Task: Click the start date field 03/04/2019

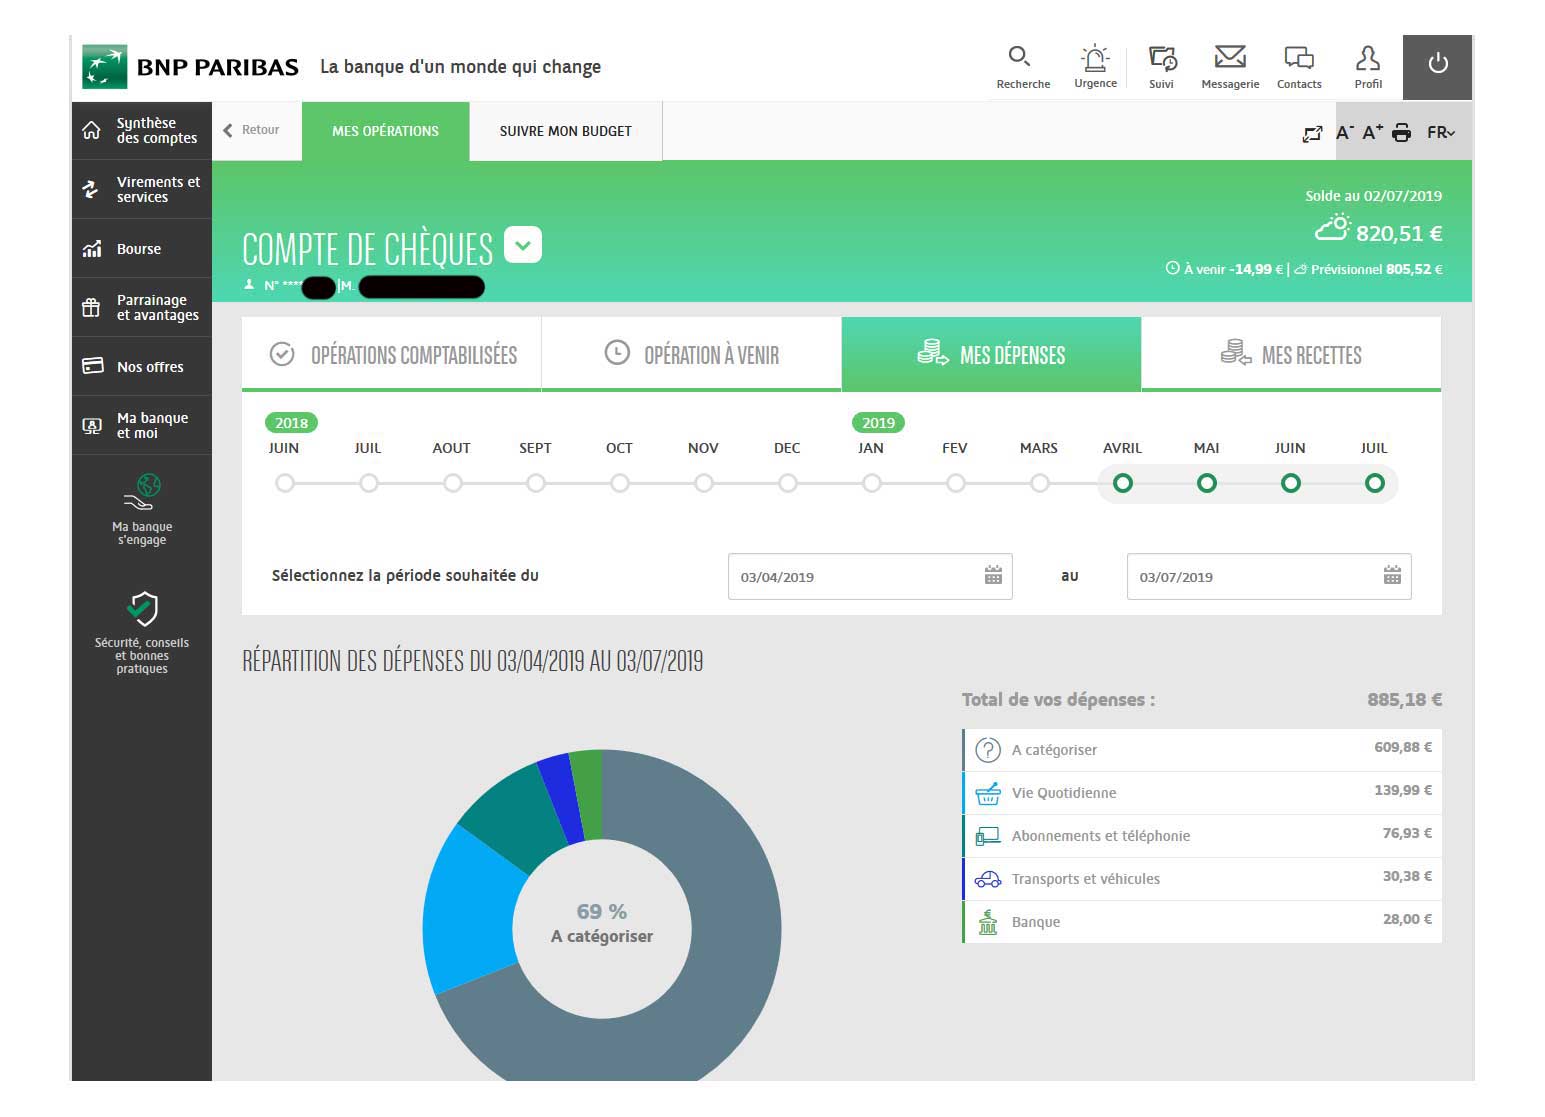Action: click(x=870, y=576)
